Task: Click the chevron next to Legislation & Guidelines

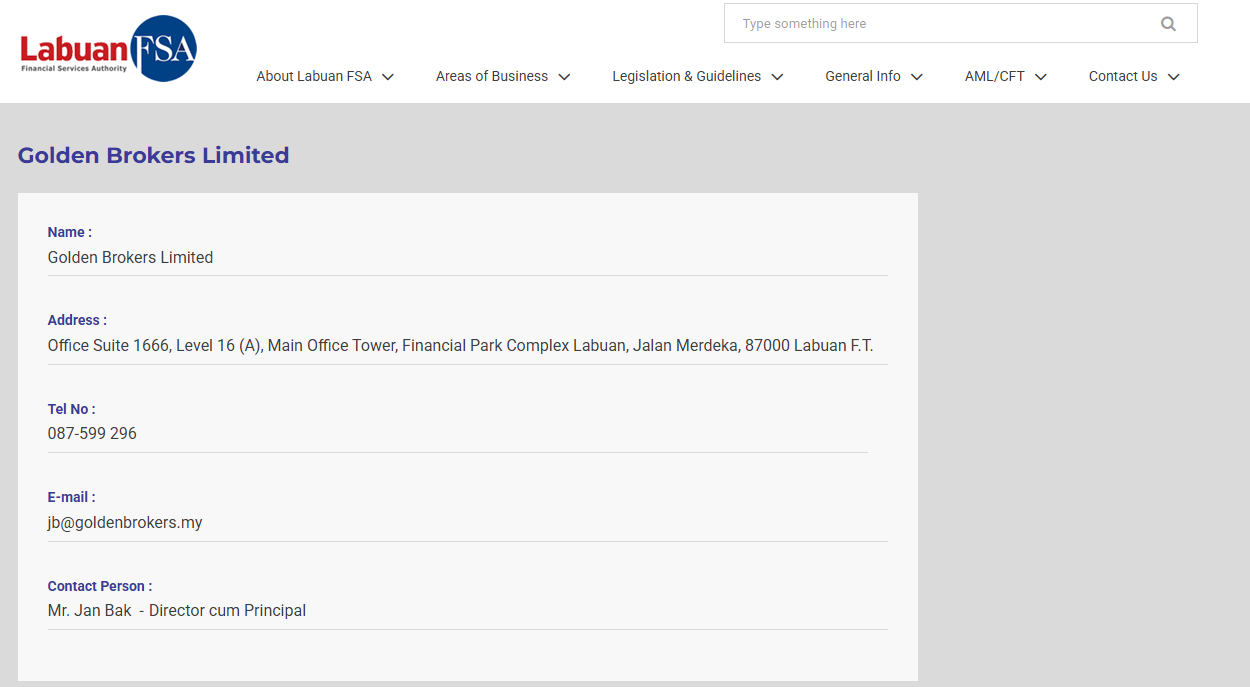Action: tap(777, 77)
